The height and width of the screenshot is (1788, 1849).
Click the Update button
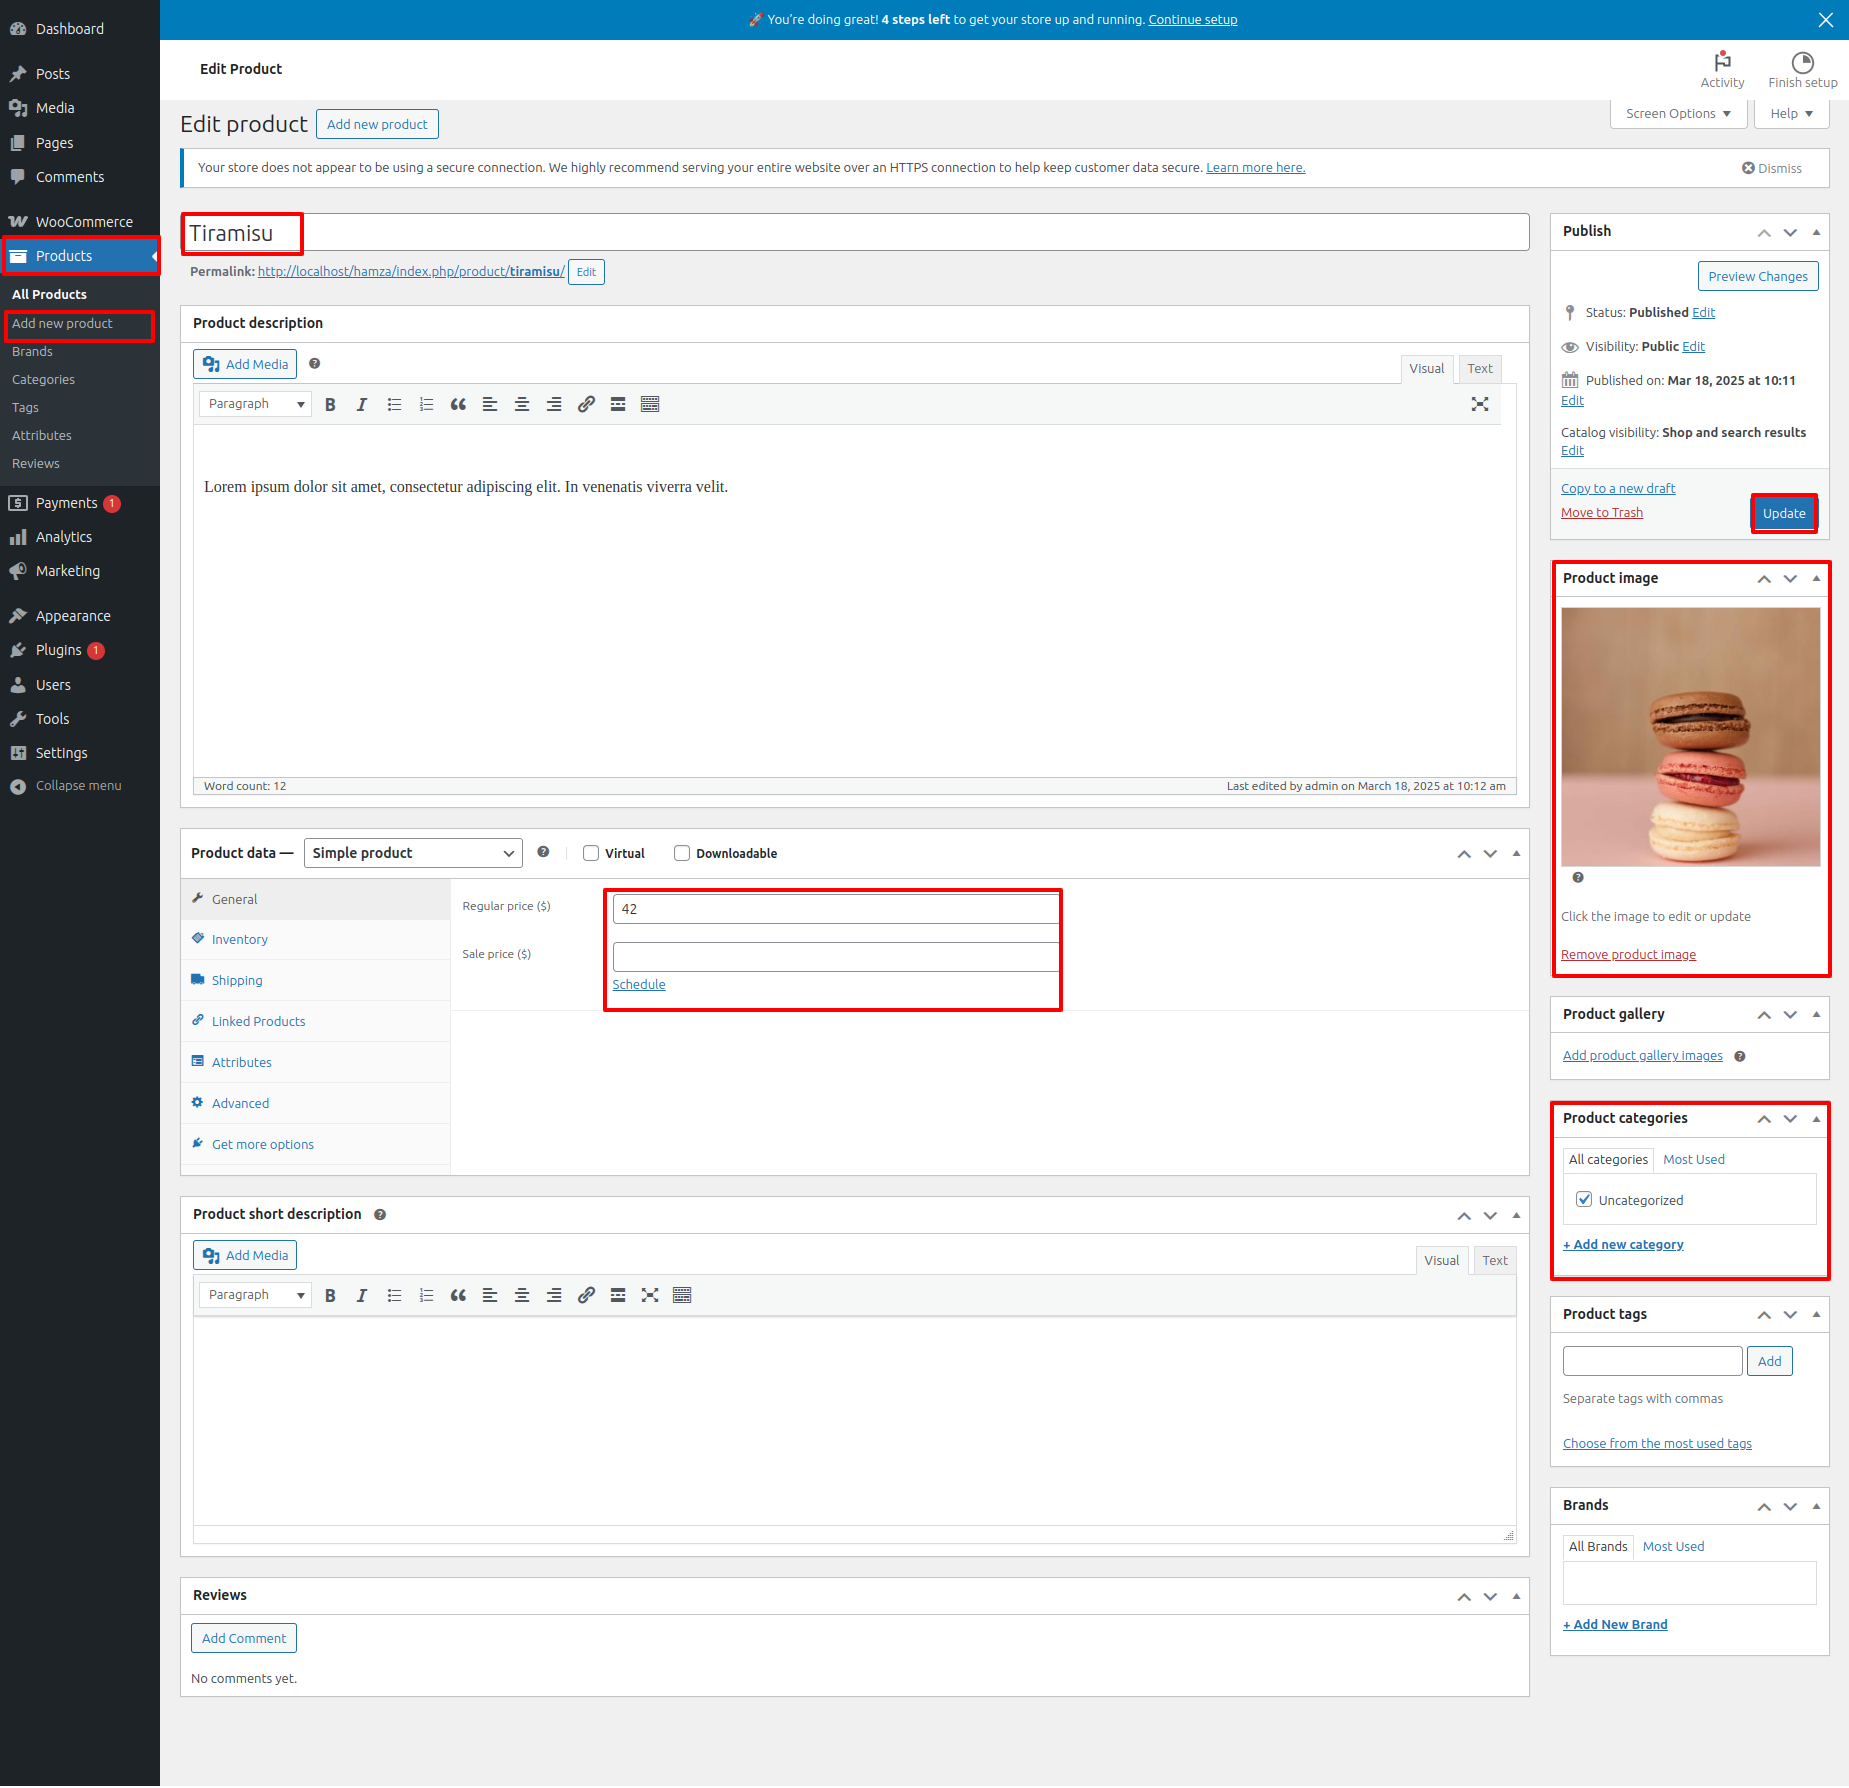1784,513
